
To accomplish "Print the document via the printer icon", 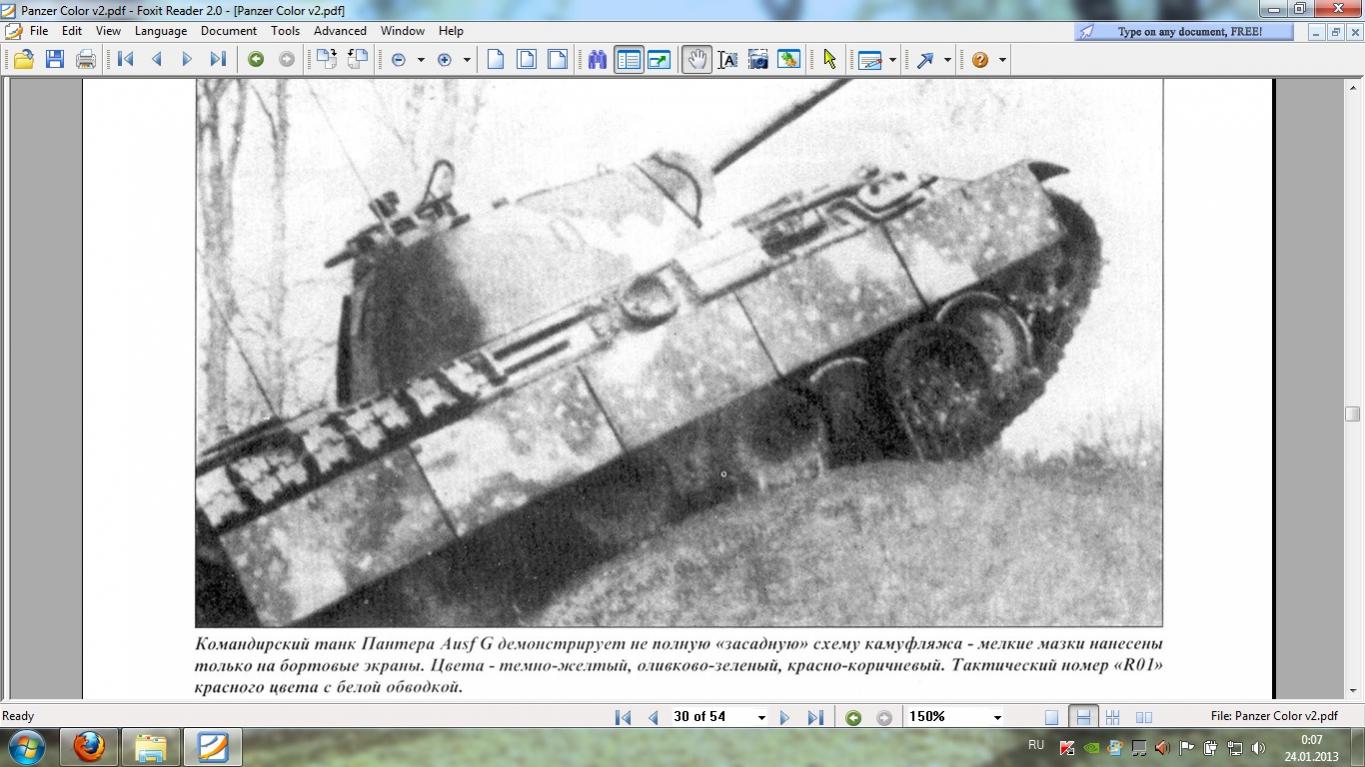I will [x=86, y=60].
